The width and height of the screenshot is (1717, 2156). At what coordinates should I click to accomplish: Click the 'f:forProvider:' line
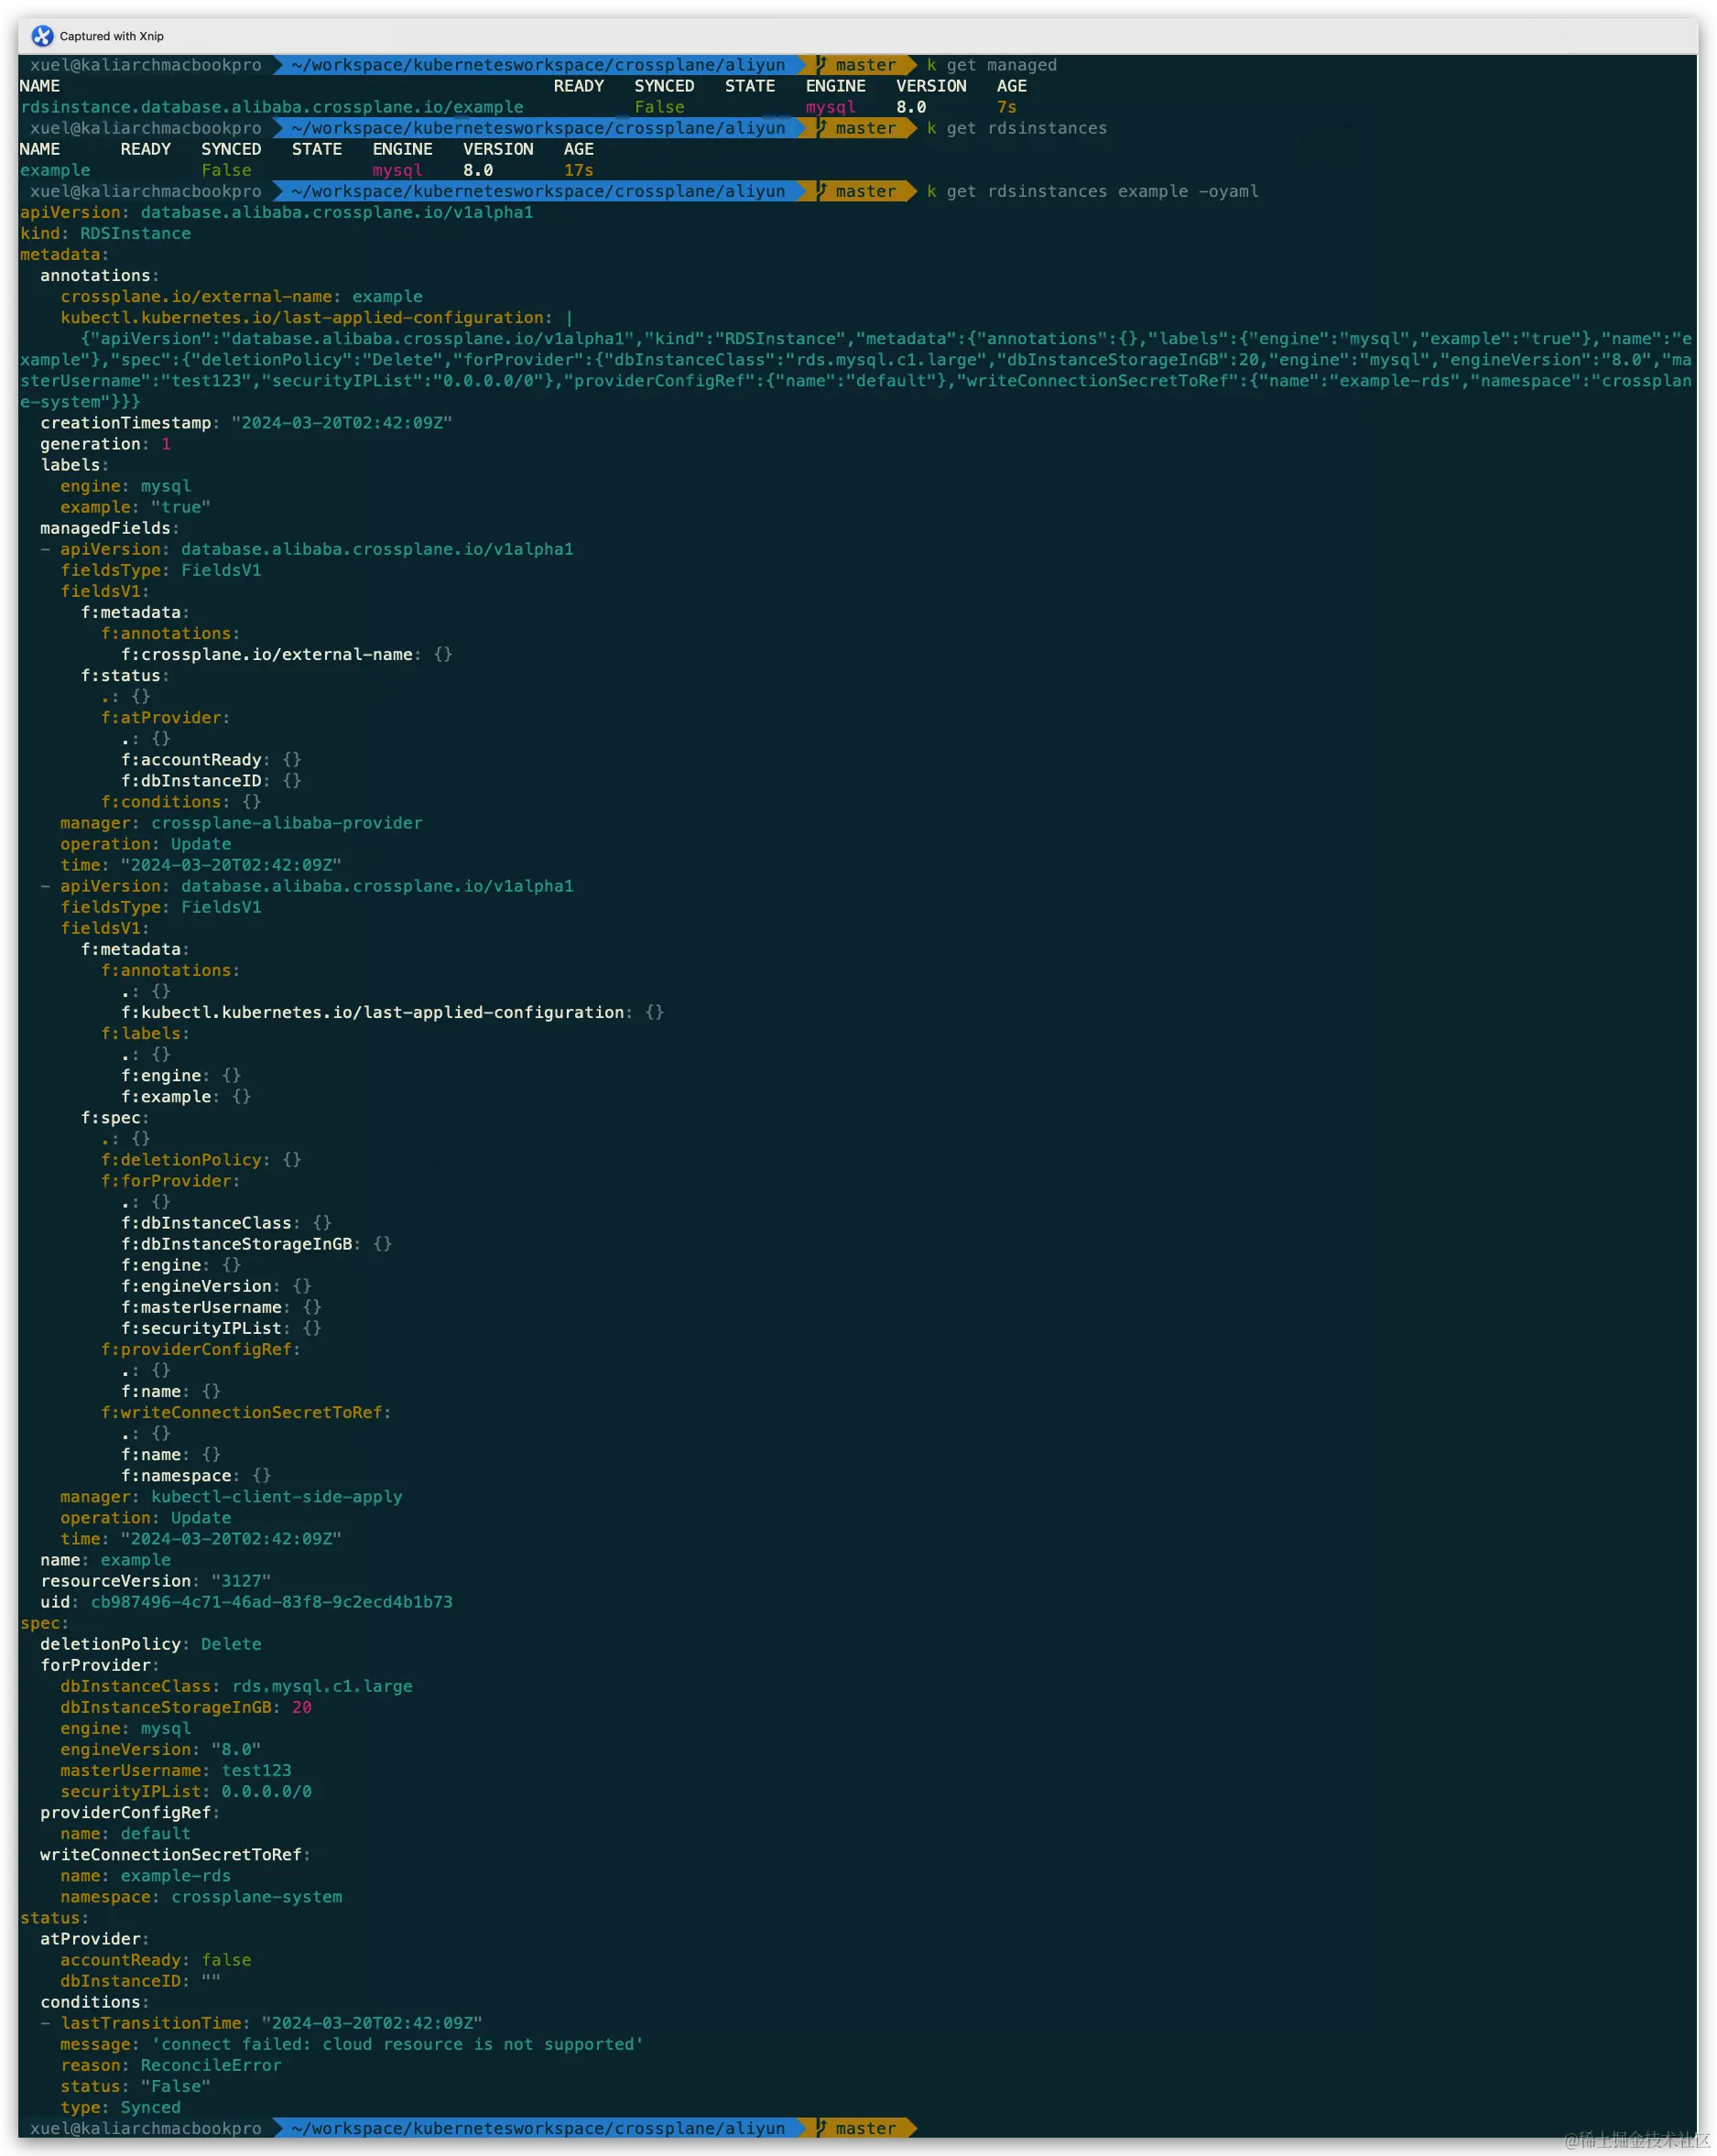coord(170,1180)
